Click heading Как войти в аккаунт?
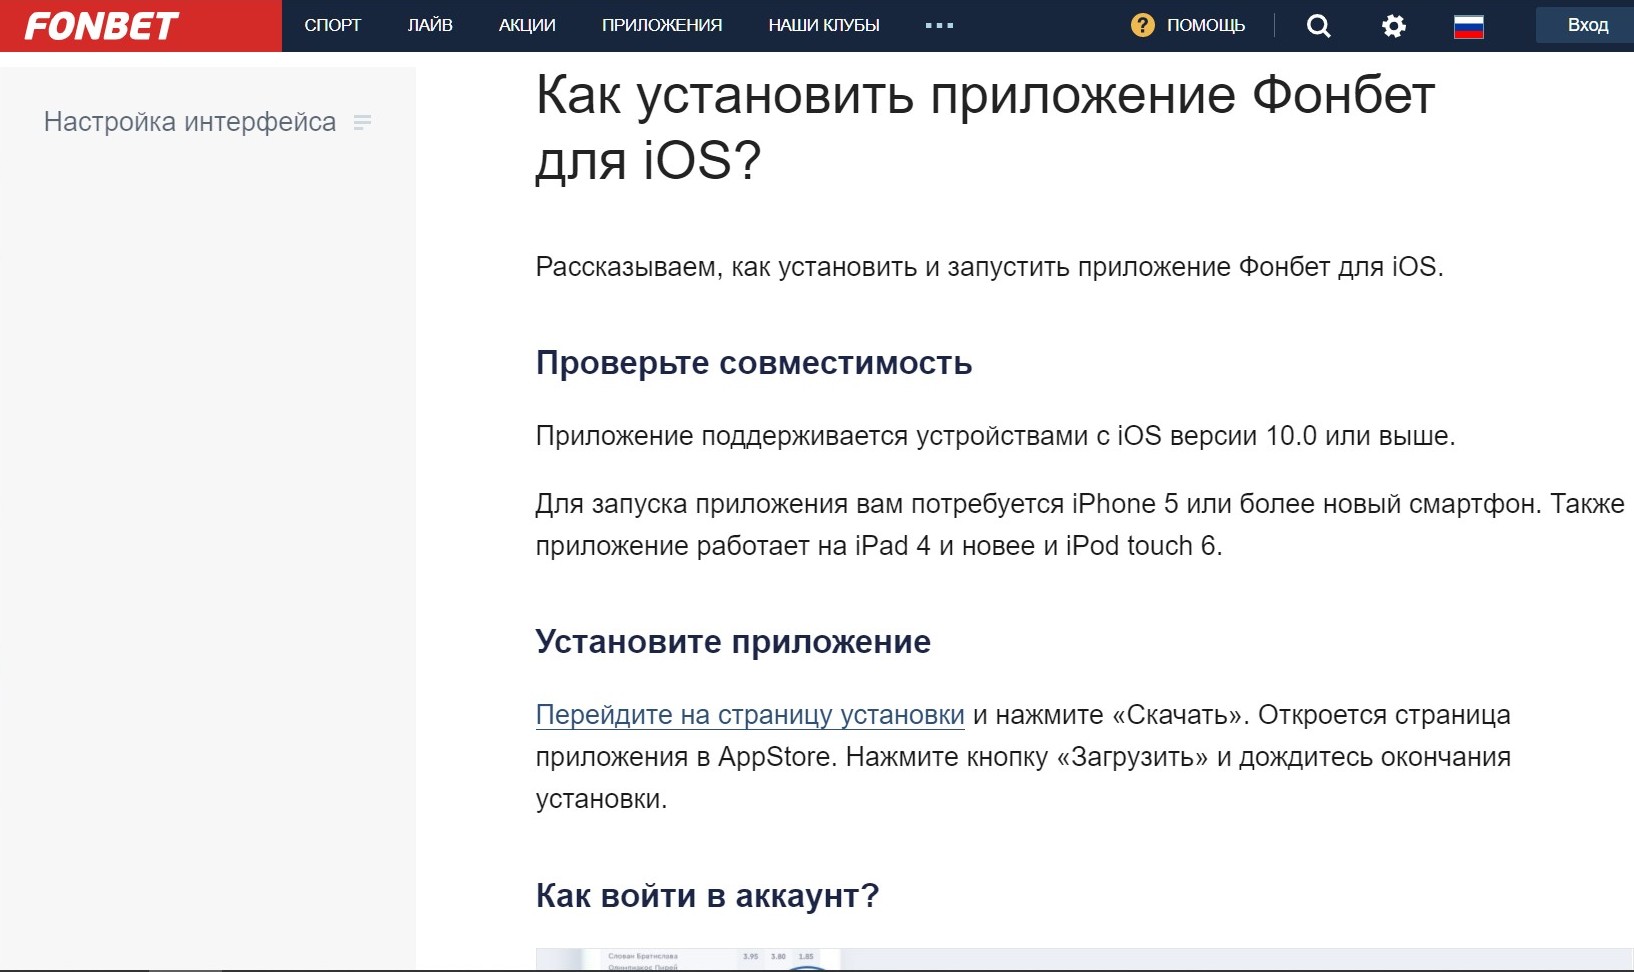The width and height of the screenshot is (1634, 972). (x=707, y=895)
